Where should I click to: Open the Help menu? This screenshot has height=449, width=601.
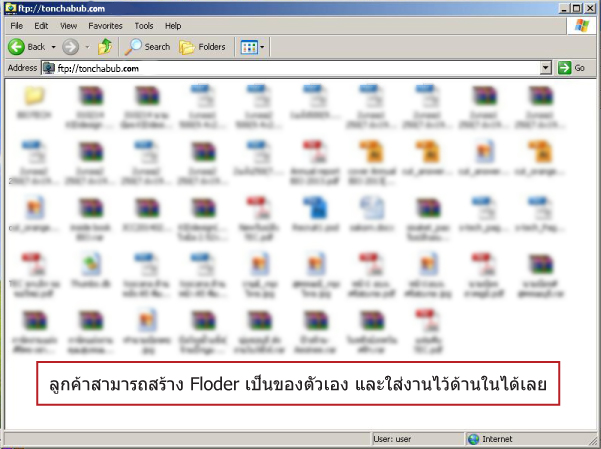click(x=173, y=25)
